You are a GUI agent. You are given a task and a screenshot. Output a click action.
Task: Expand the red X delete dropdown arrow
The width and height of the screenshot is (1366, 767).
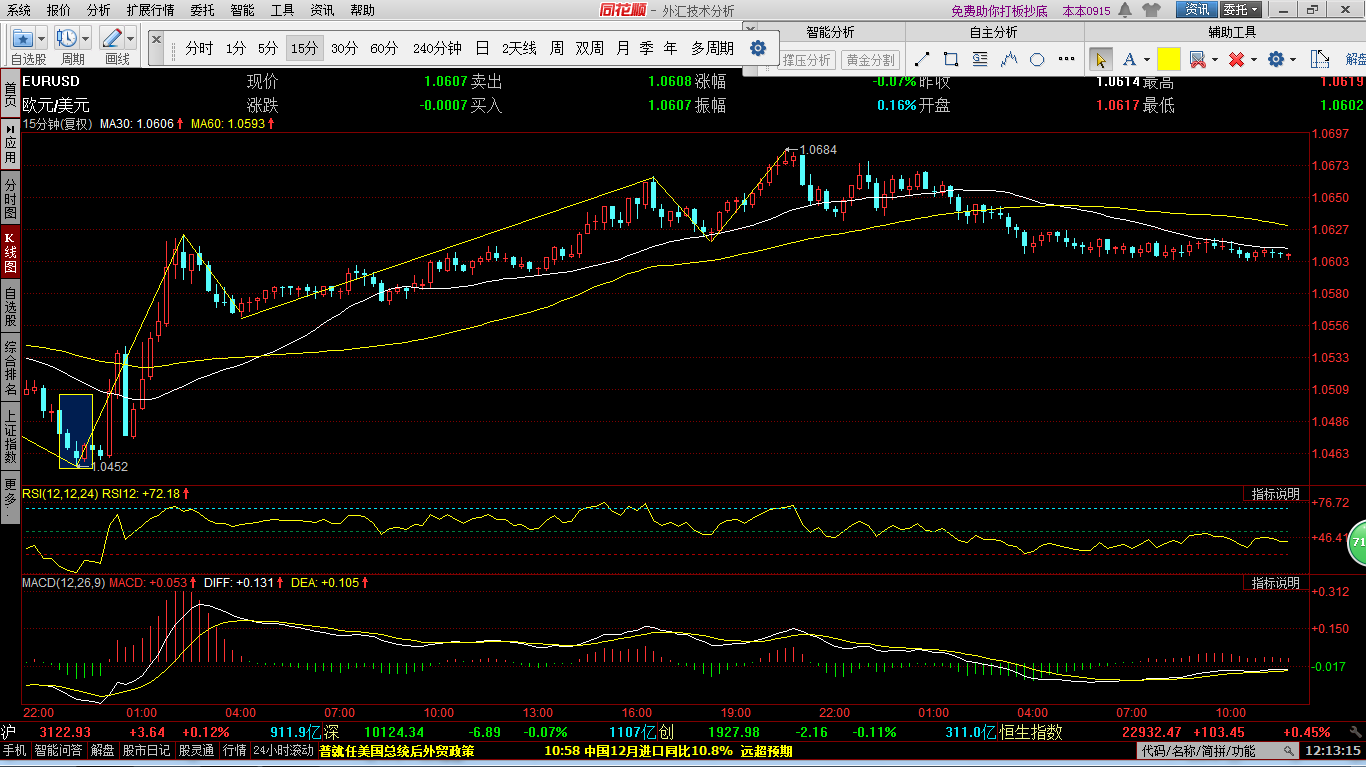tap(1252, 60)
